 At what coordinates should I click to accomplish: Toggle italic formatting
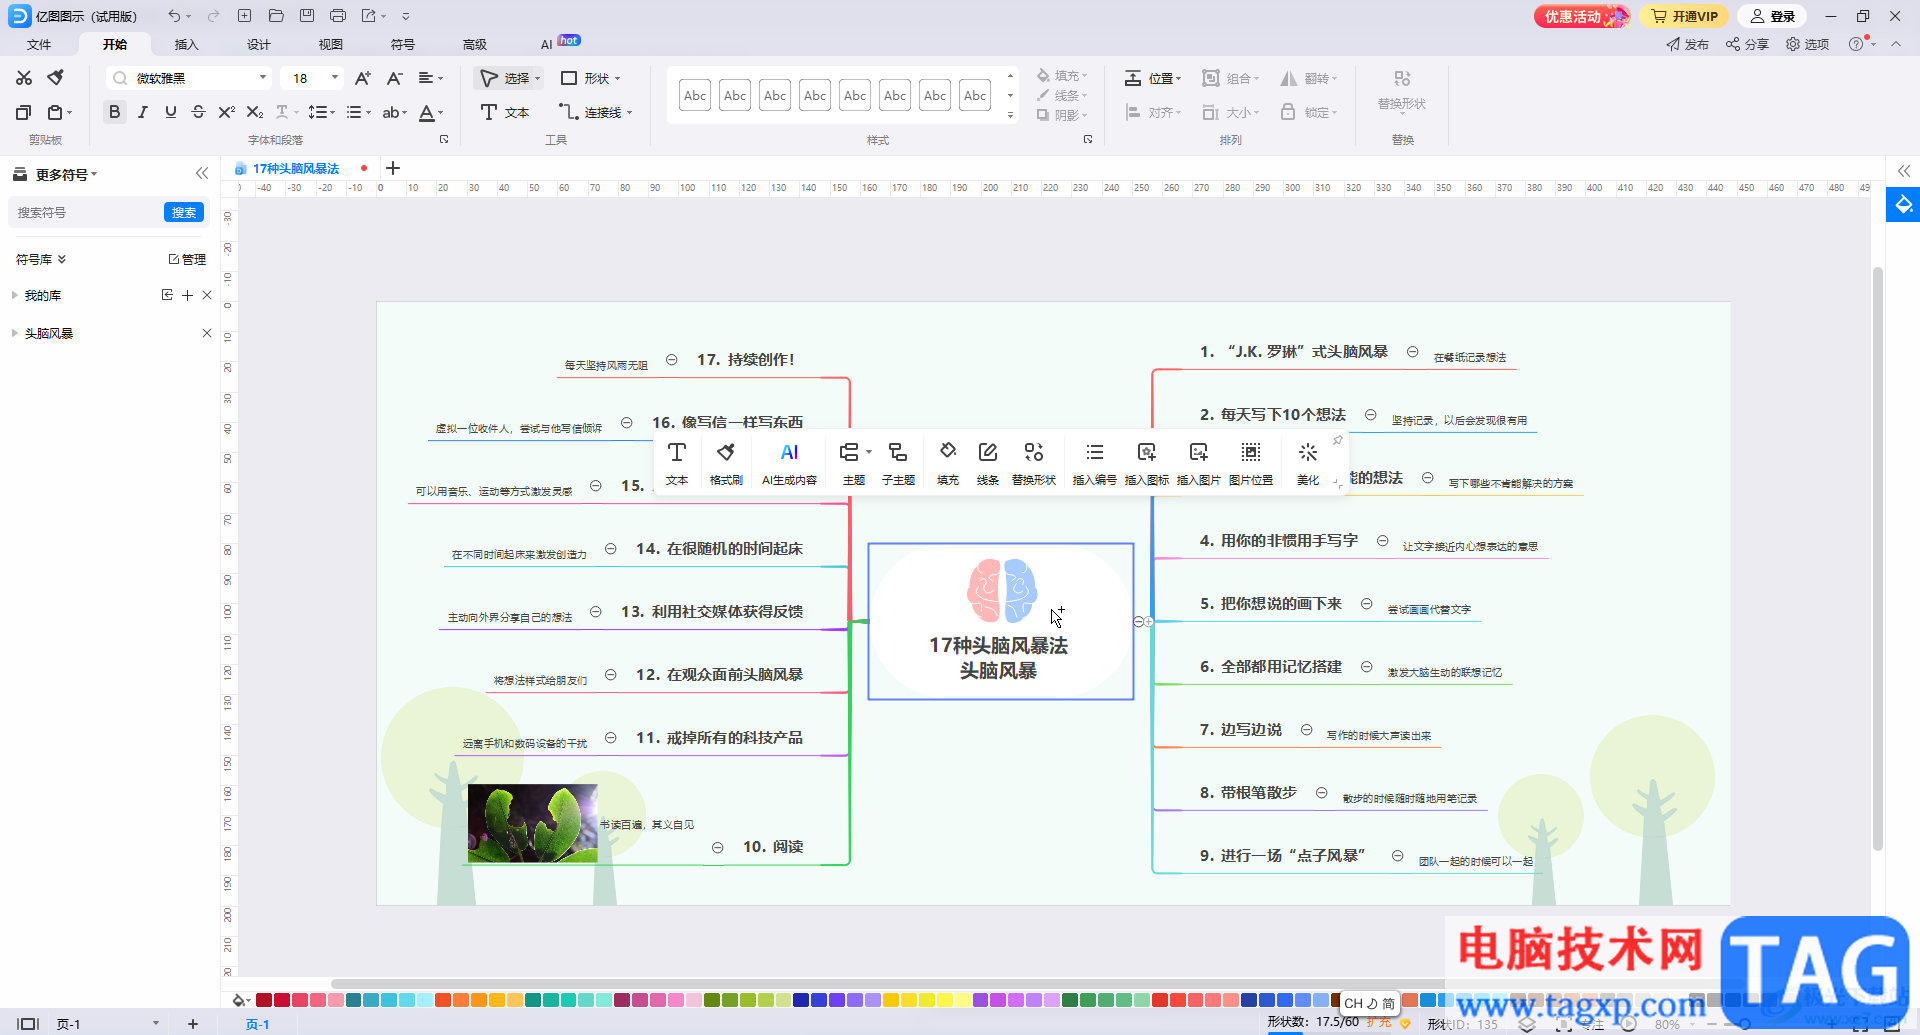[x=143, y=112]
